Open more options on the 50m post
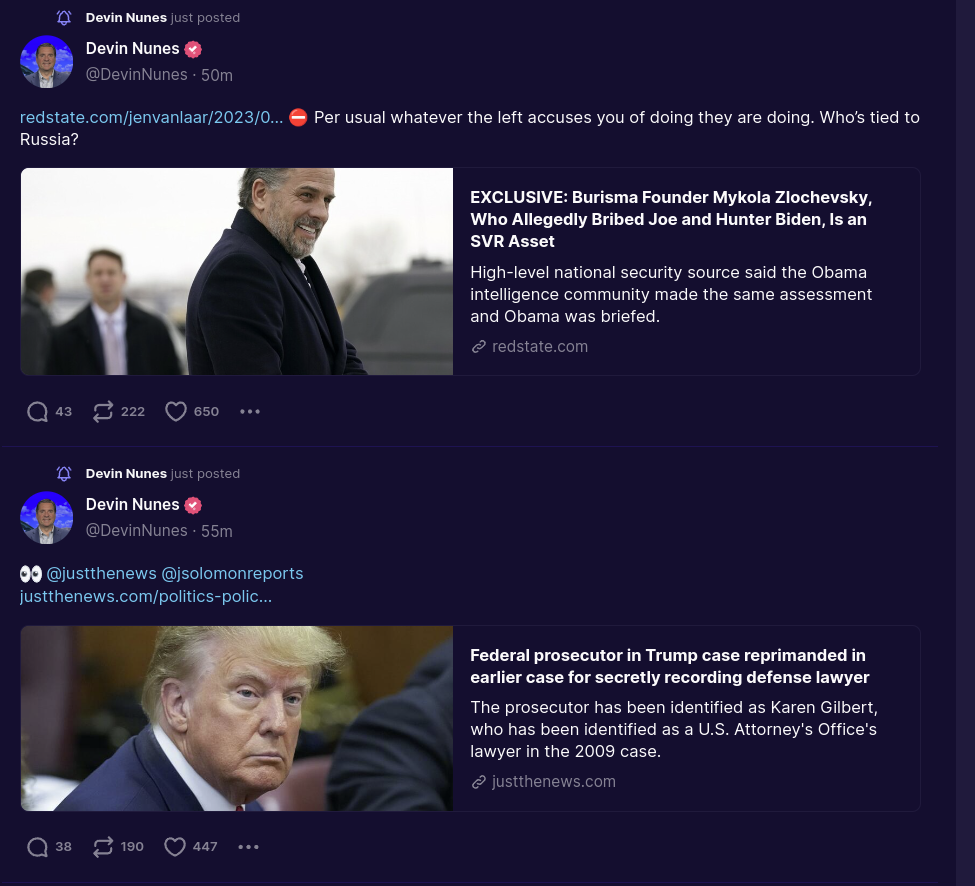975x886 pixels. [x=250, y=412]
